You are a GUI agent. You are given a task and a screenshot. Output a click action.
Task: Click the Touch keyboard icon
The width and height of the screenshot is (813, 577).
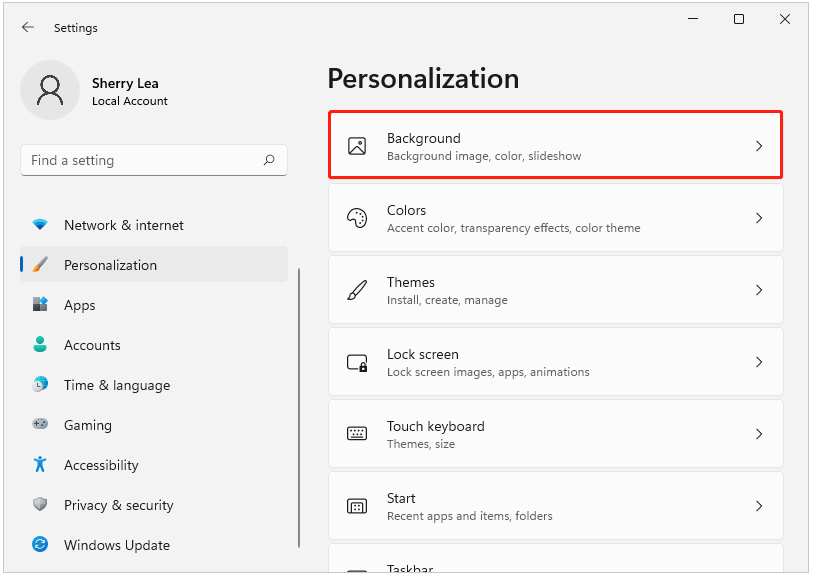357,433
